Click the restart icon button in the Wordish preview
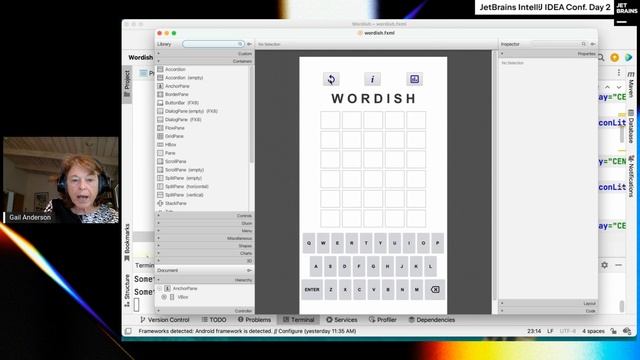 pos(331,79)
